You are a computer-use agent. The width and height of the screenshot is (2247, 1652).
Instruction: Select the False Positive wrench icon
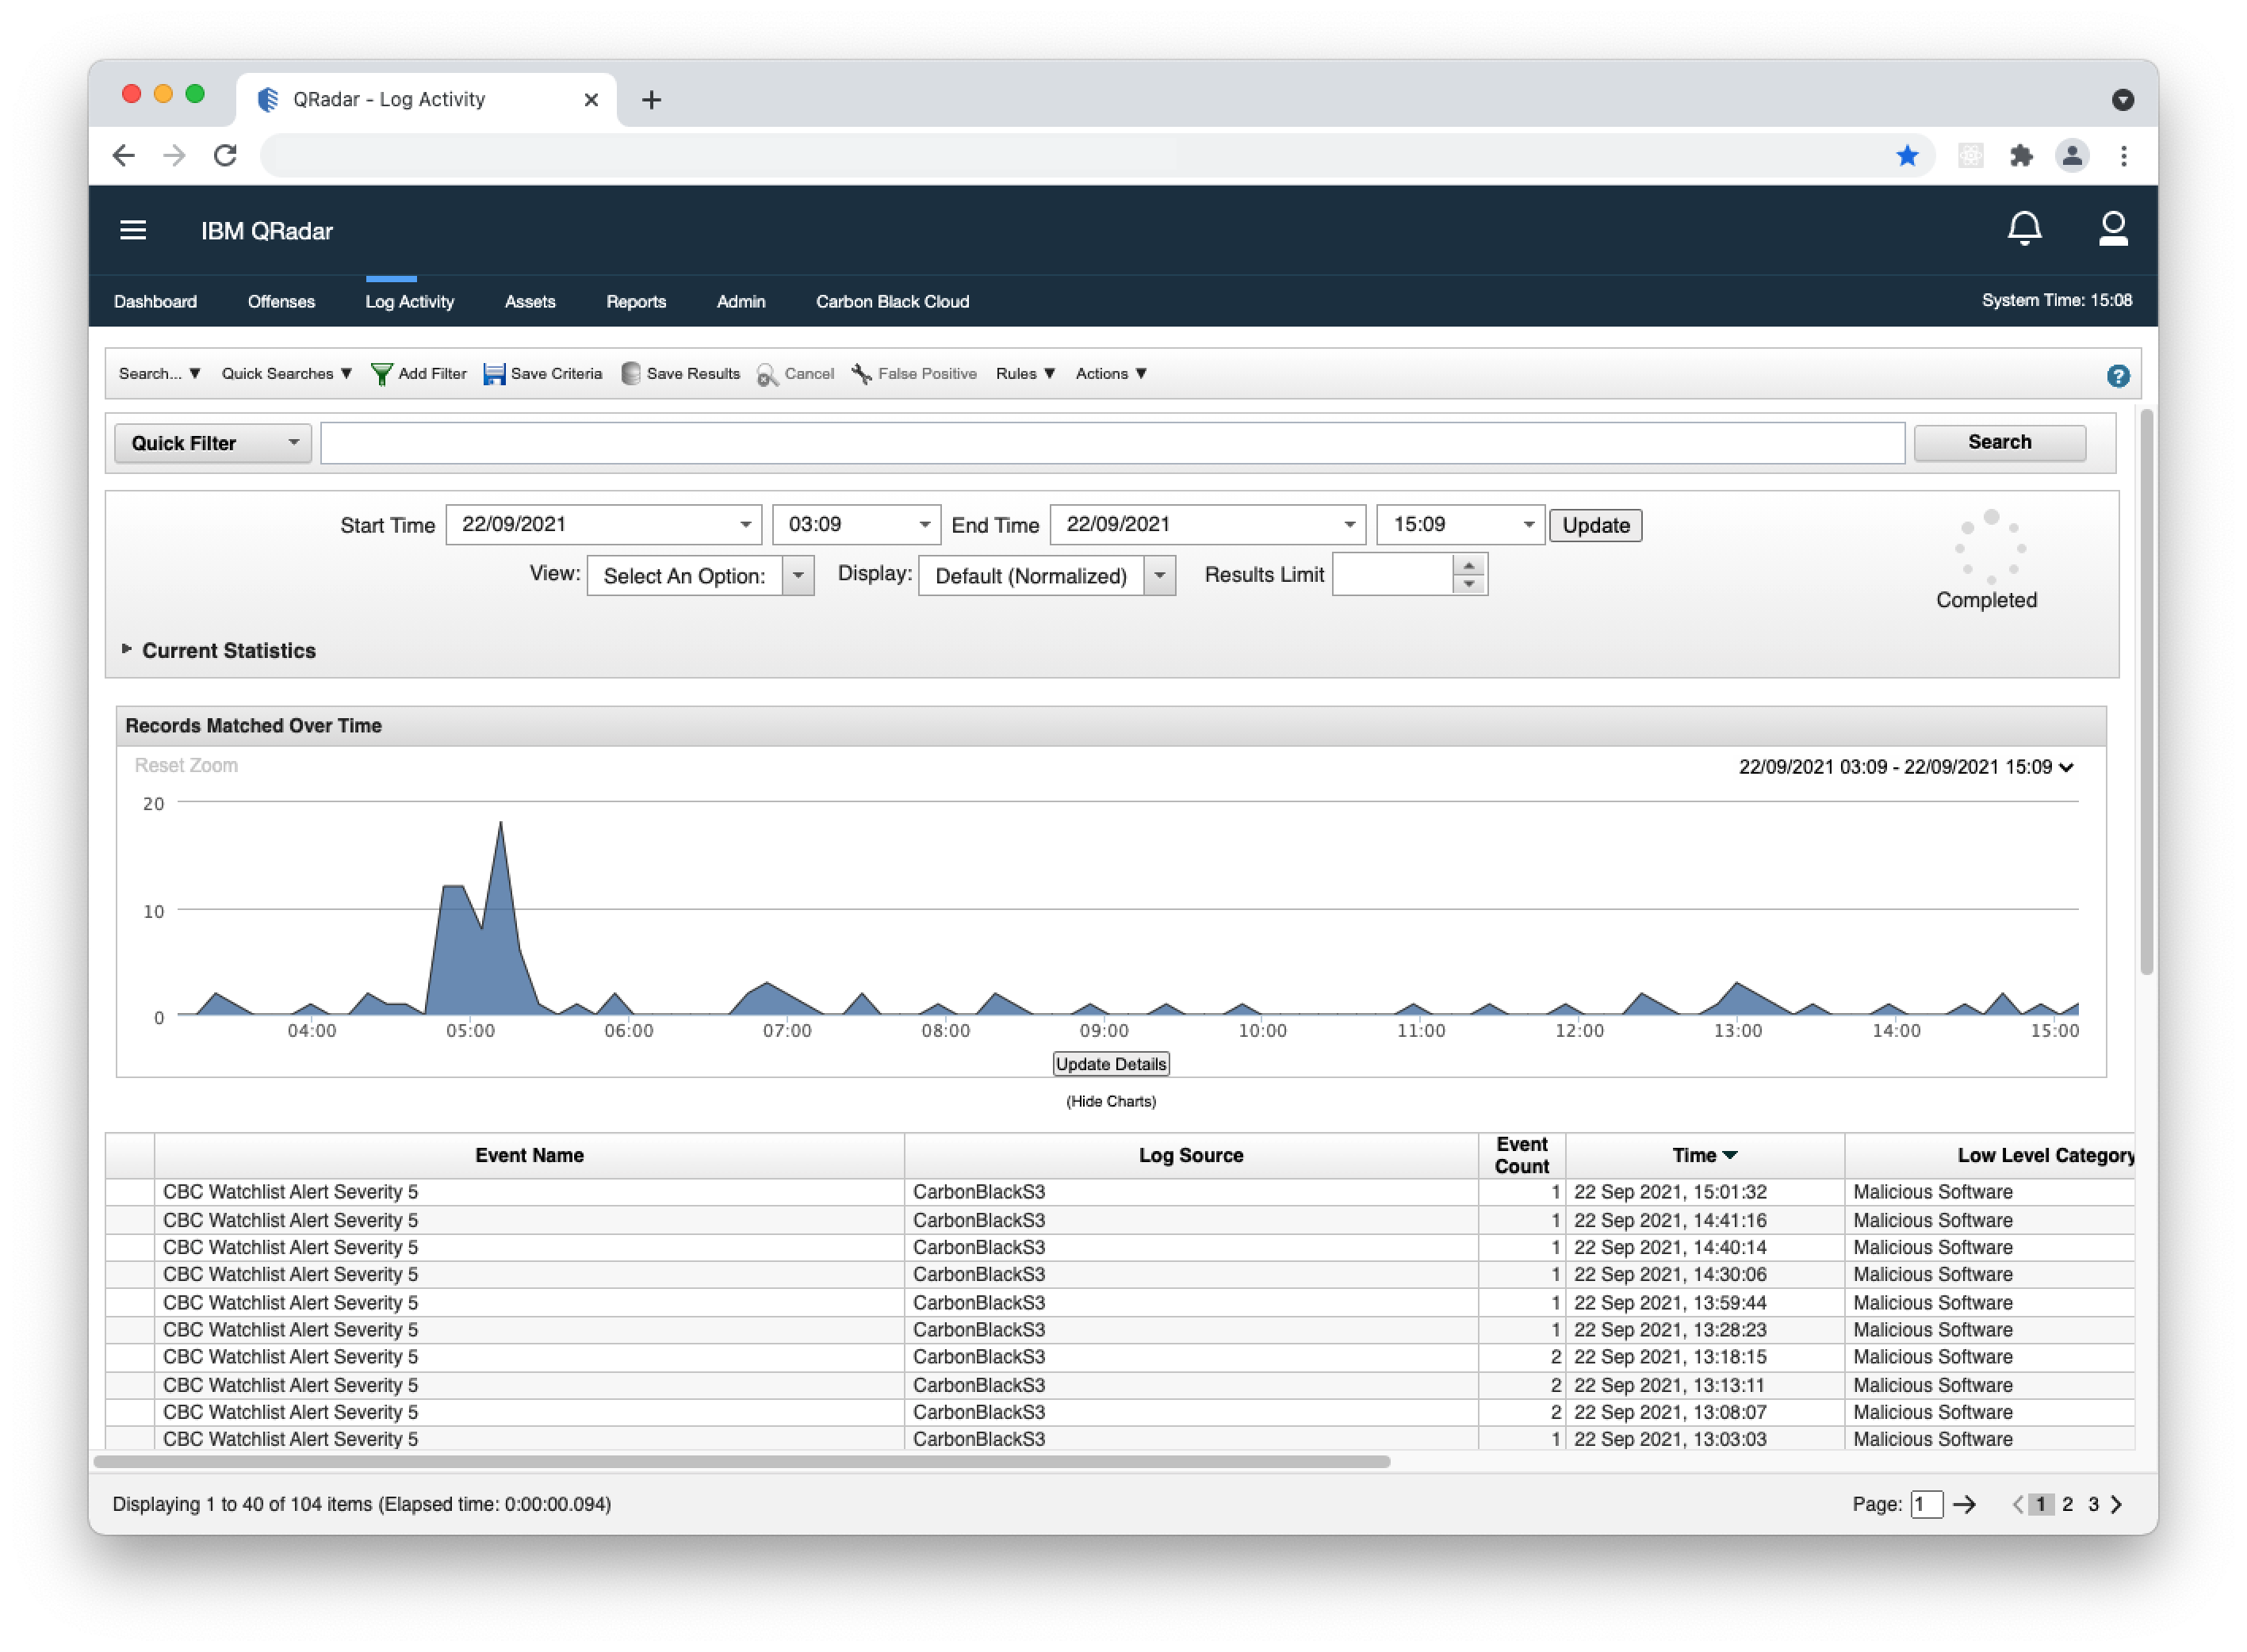tap(861, 373)
